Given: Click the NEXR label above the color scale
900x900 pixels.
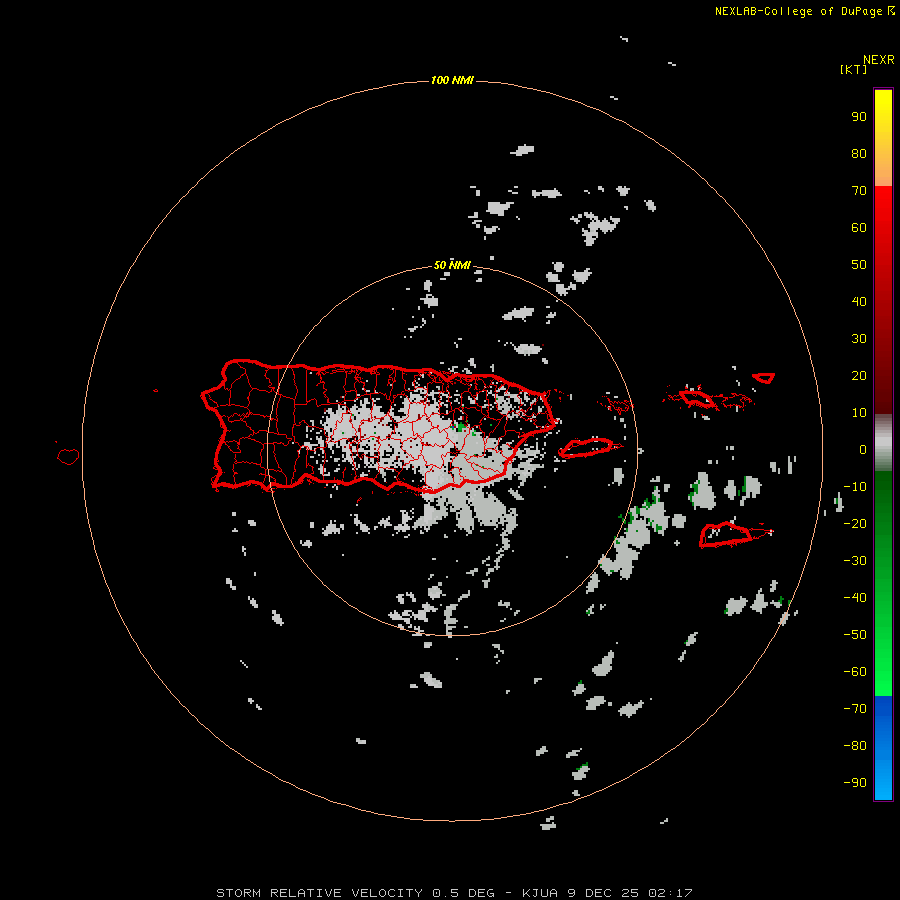Looking at the screenshot, I should (878, 60).
